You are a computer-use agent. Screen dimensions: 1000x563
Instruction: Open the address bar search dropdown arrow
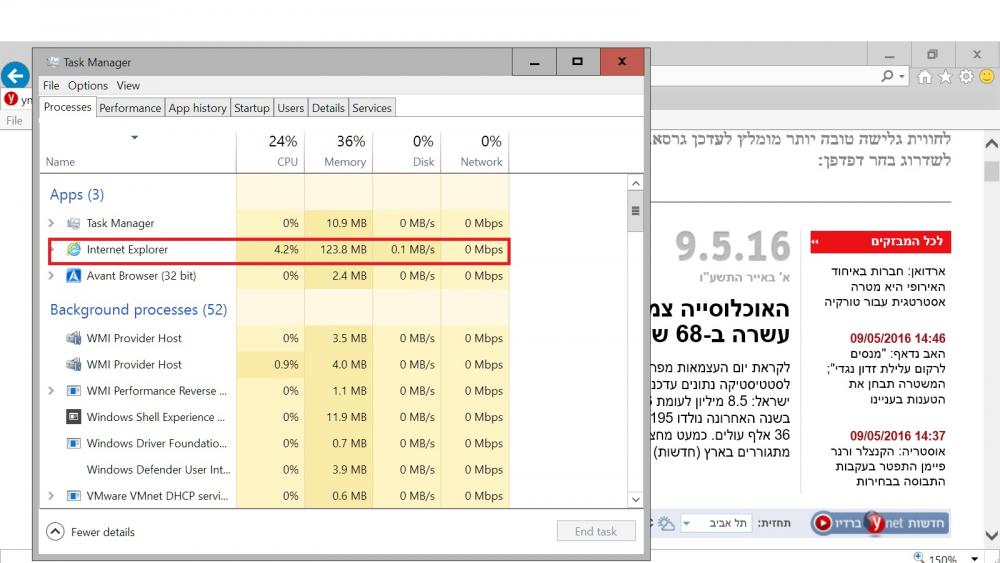click(x=902, y=77)
